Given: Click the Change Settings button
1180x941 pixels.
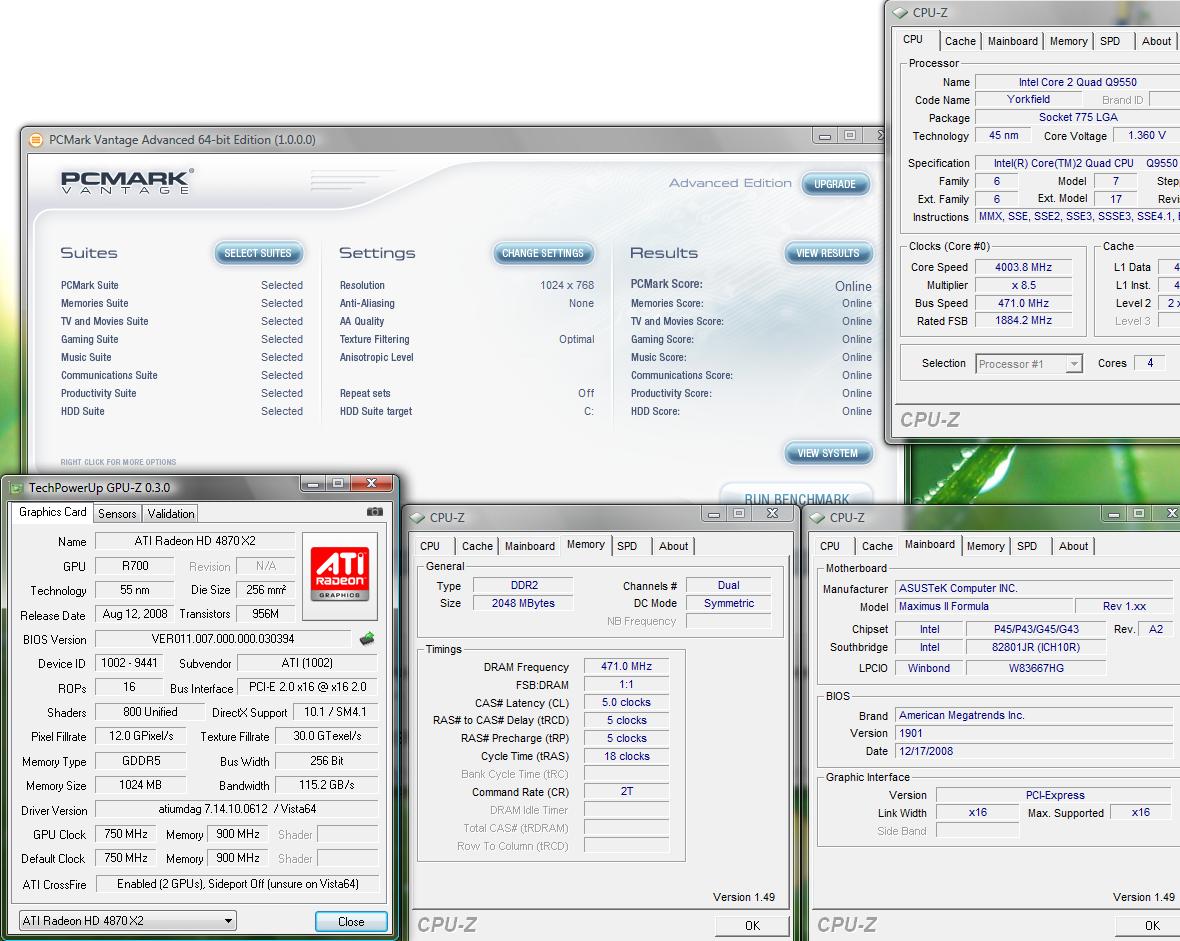Looking at the screenshot, I should (543, 253).
